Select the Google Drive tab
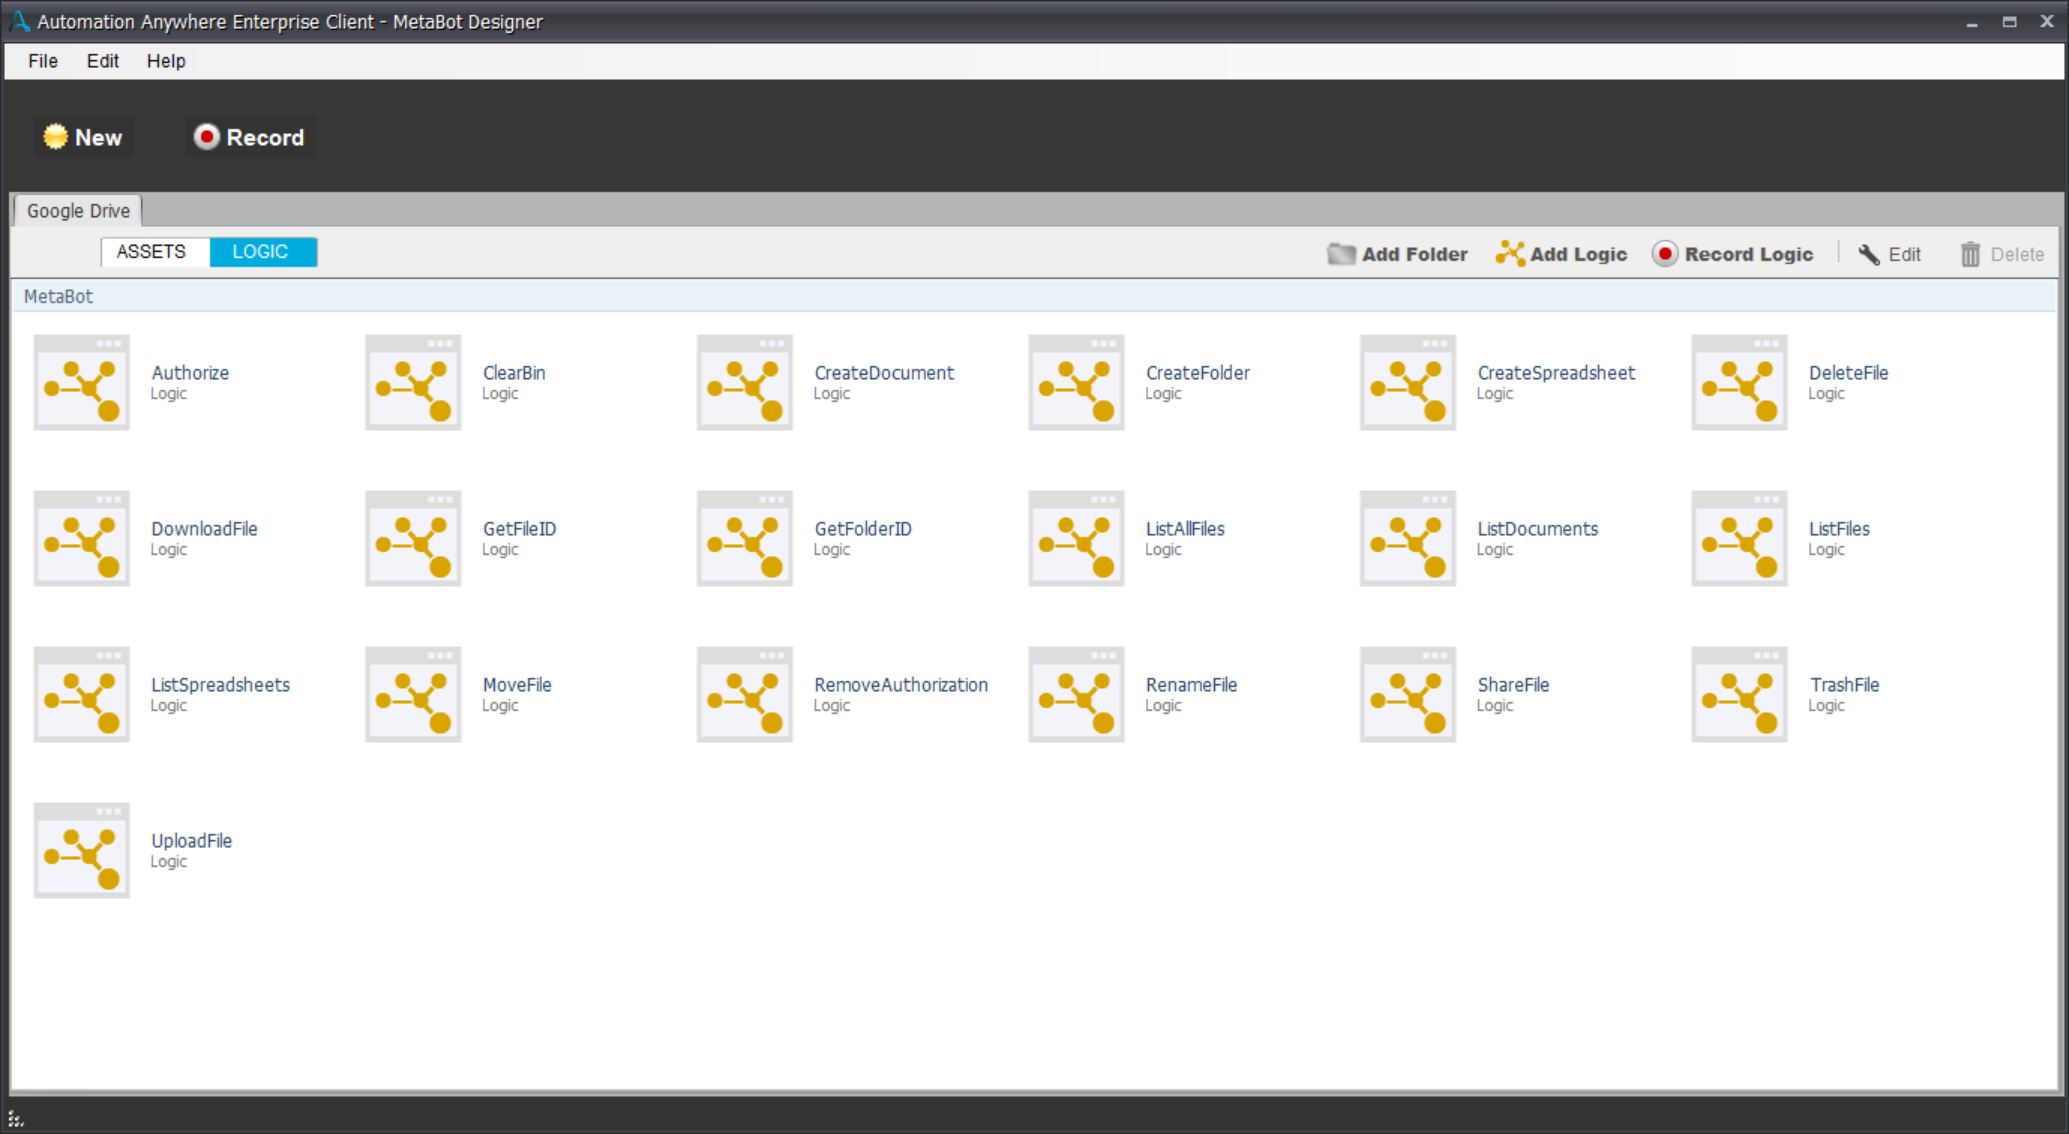 click(x=78, y=211)
